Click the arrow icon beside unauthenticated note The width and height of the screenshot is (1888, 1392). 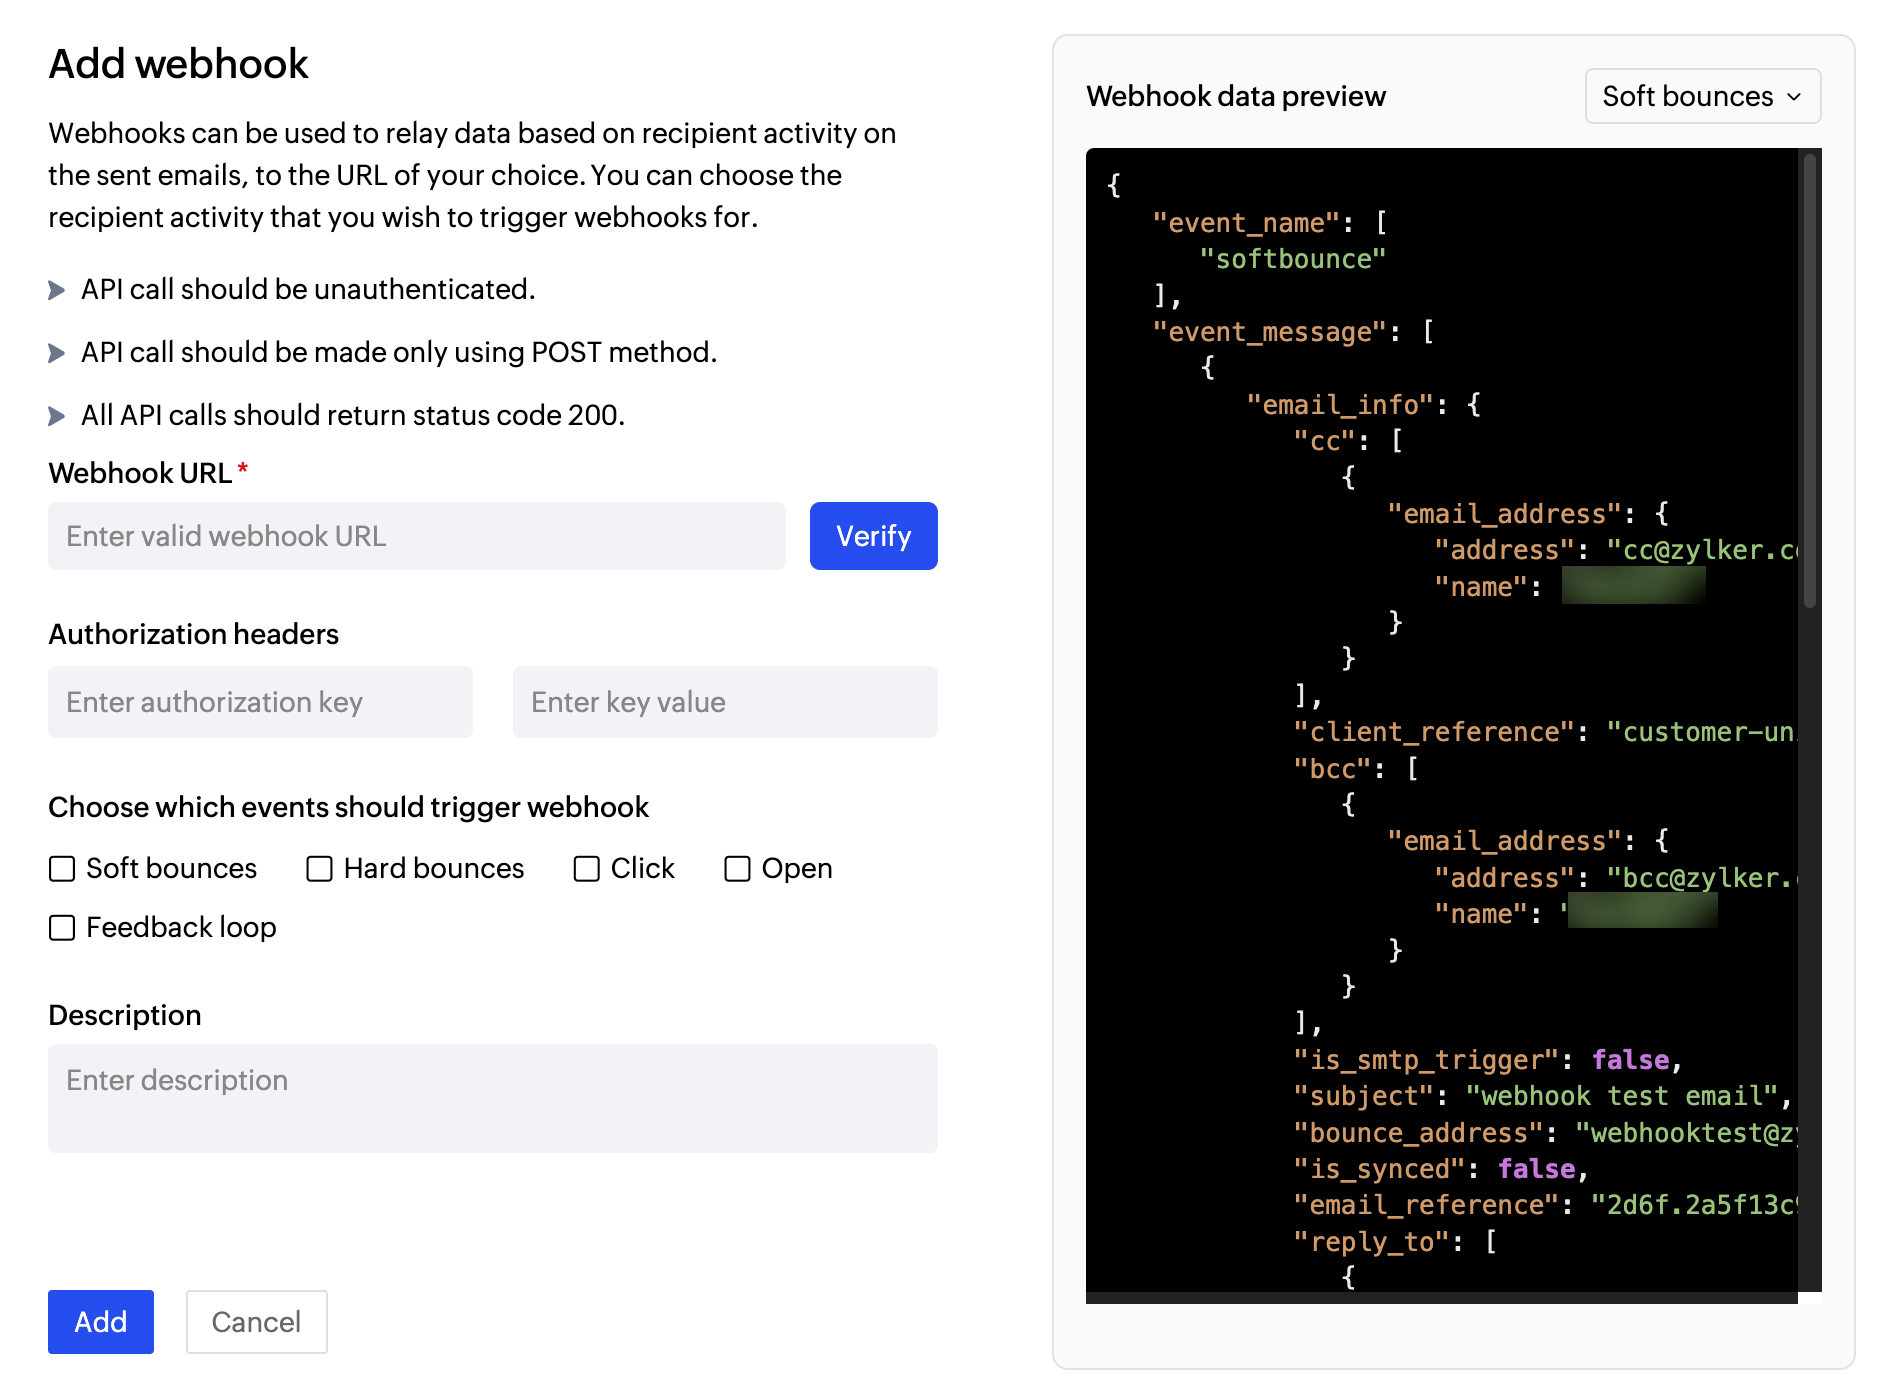57,289
